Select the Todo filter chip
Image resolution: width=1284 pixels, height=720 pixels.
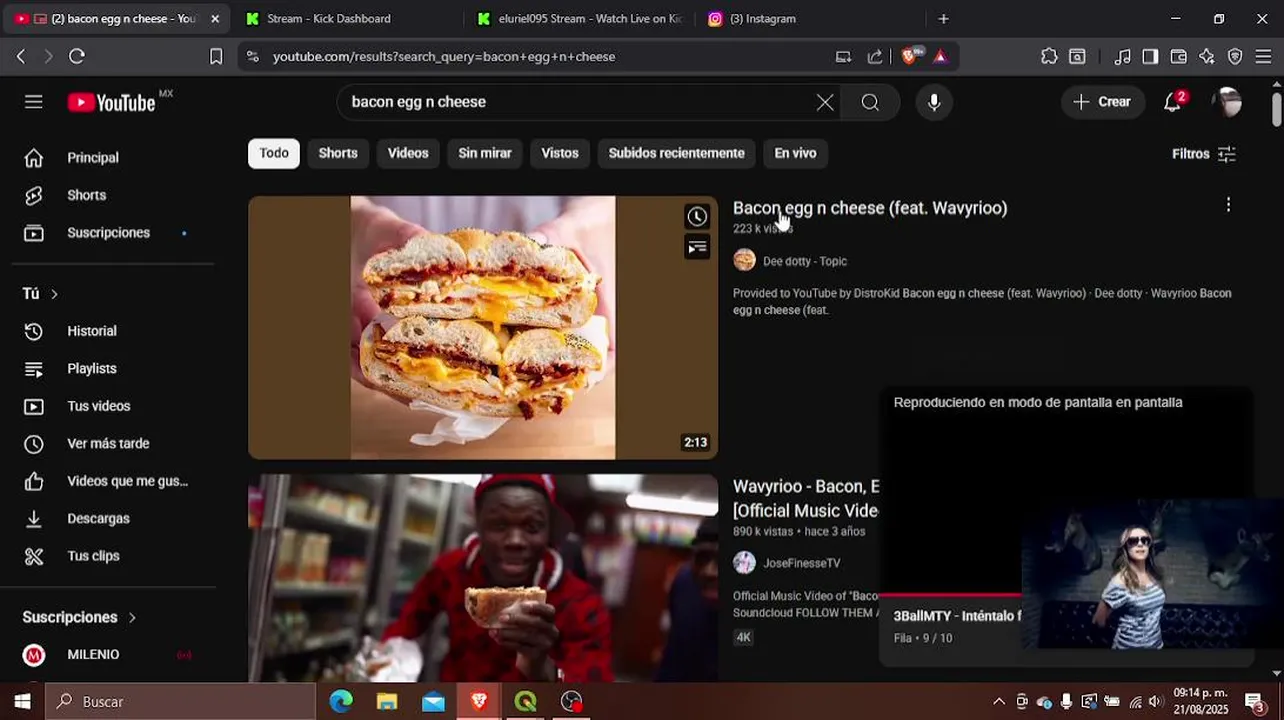pyautogui.click(x=274, y=153)
